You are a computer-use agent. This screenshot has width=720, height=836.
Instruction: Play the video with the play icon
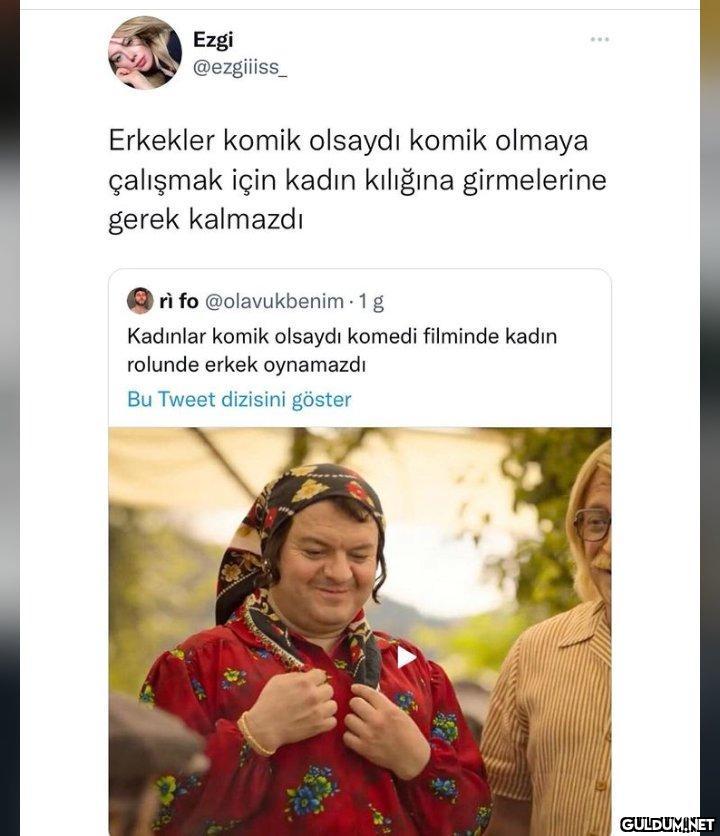click(406, 657)
